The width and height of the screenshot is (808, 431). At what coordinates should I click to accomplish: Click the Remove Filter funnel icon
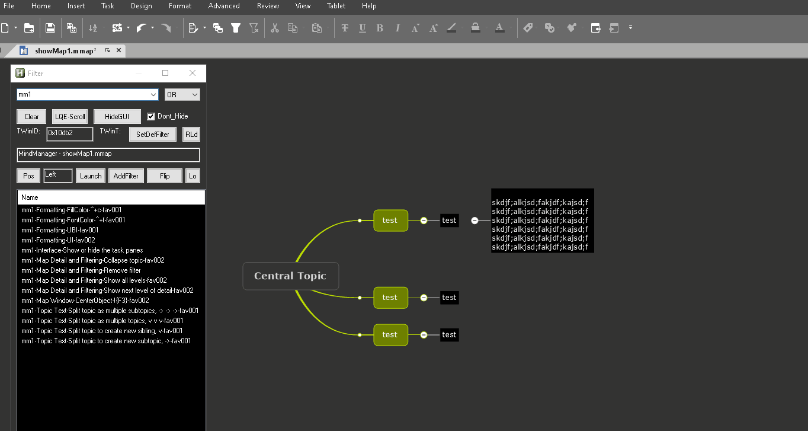coord(254,28)
